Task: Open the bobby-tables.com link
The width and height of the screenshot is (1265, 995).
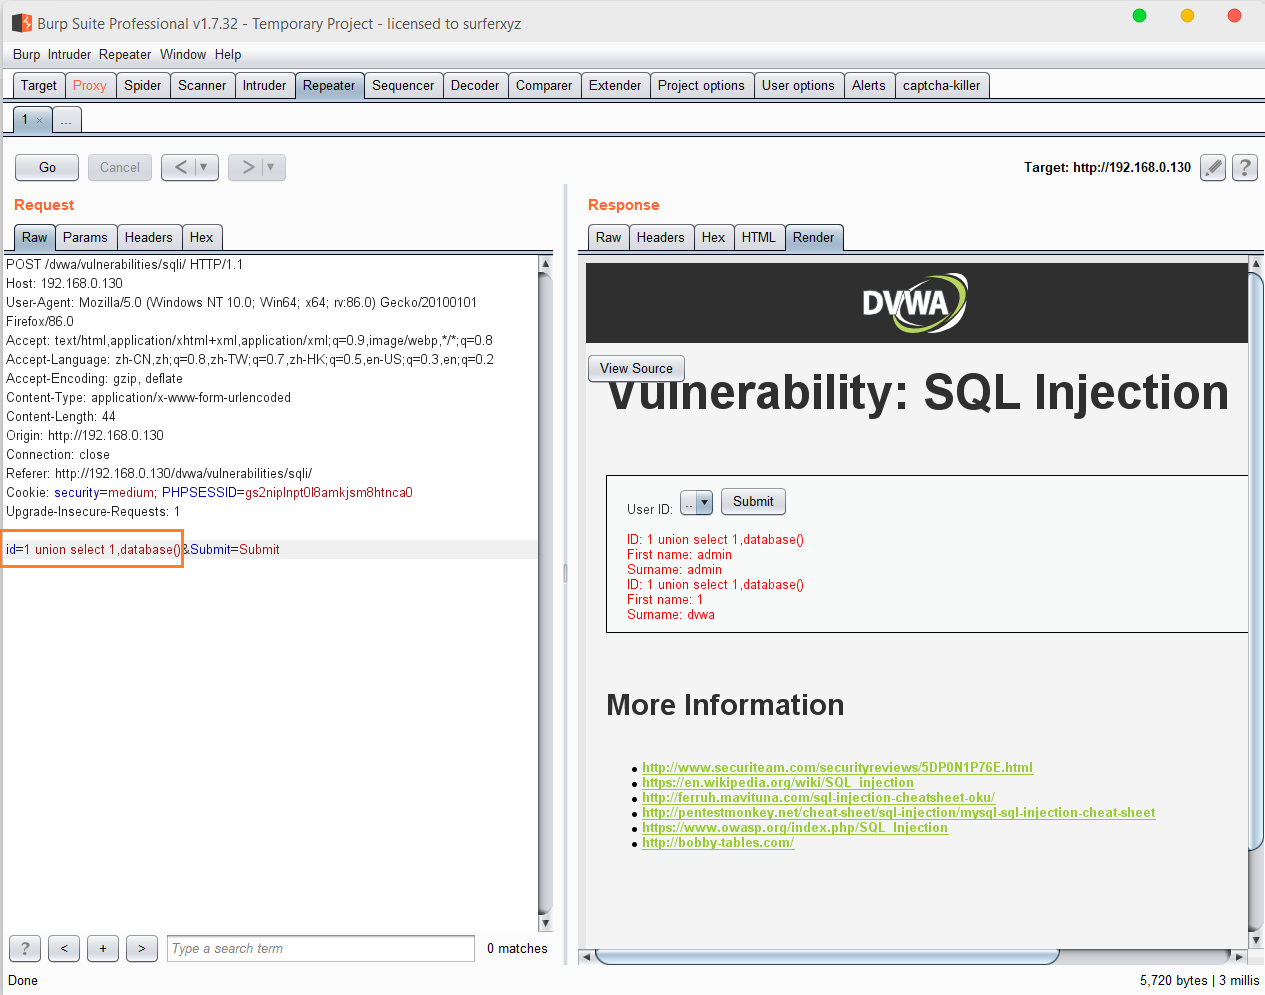Action: tap(718, 842)
